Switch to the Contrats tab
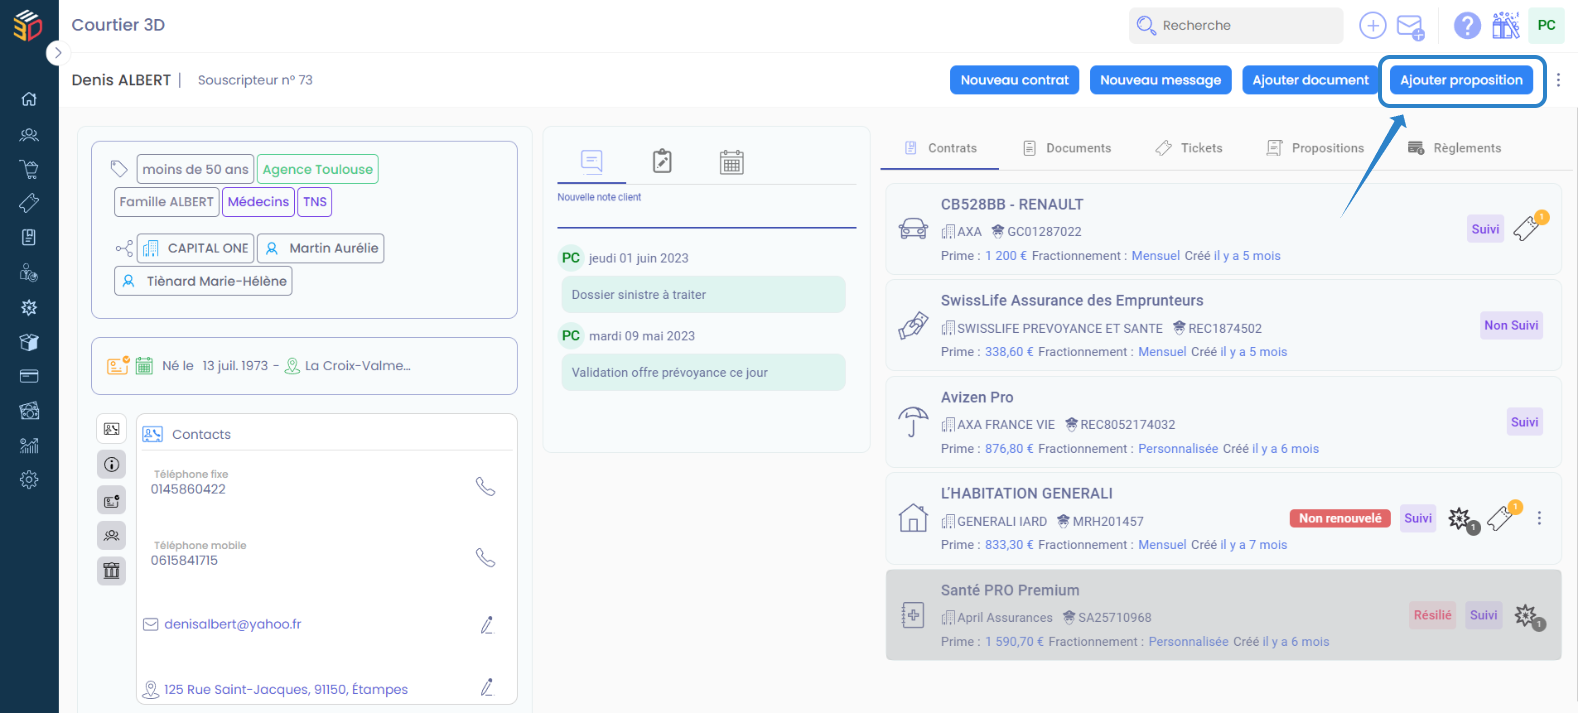Image resolution: width=1578 pixels, height=713 pixels. pos(940,148)
